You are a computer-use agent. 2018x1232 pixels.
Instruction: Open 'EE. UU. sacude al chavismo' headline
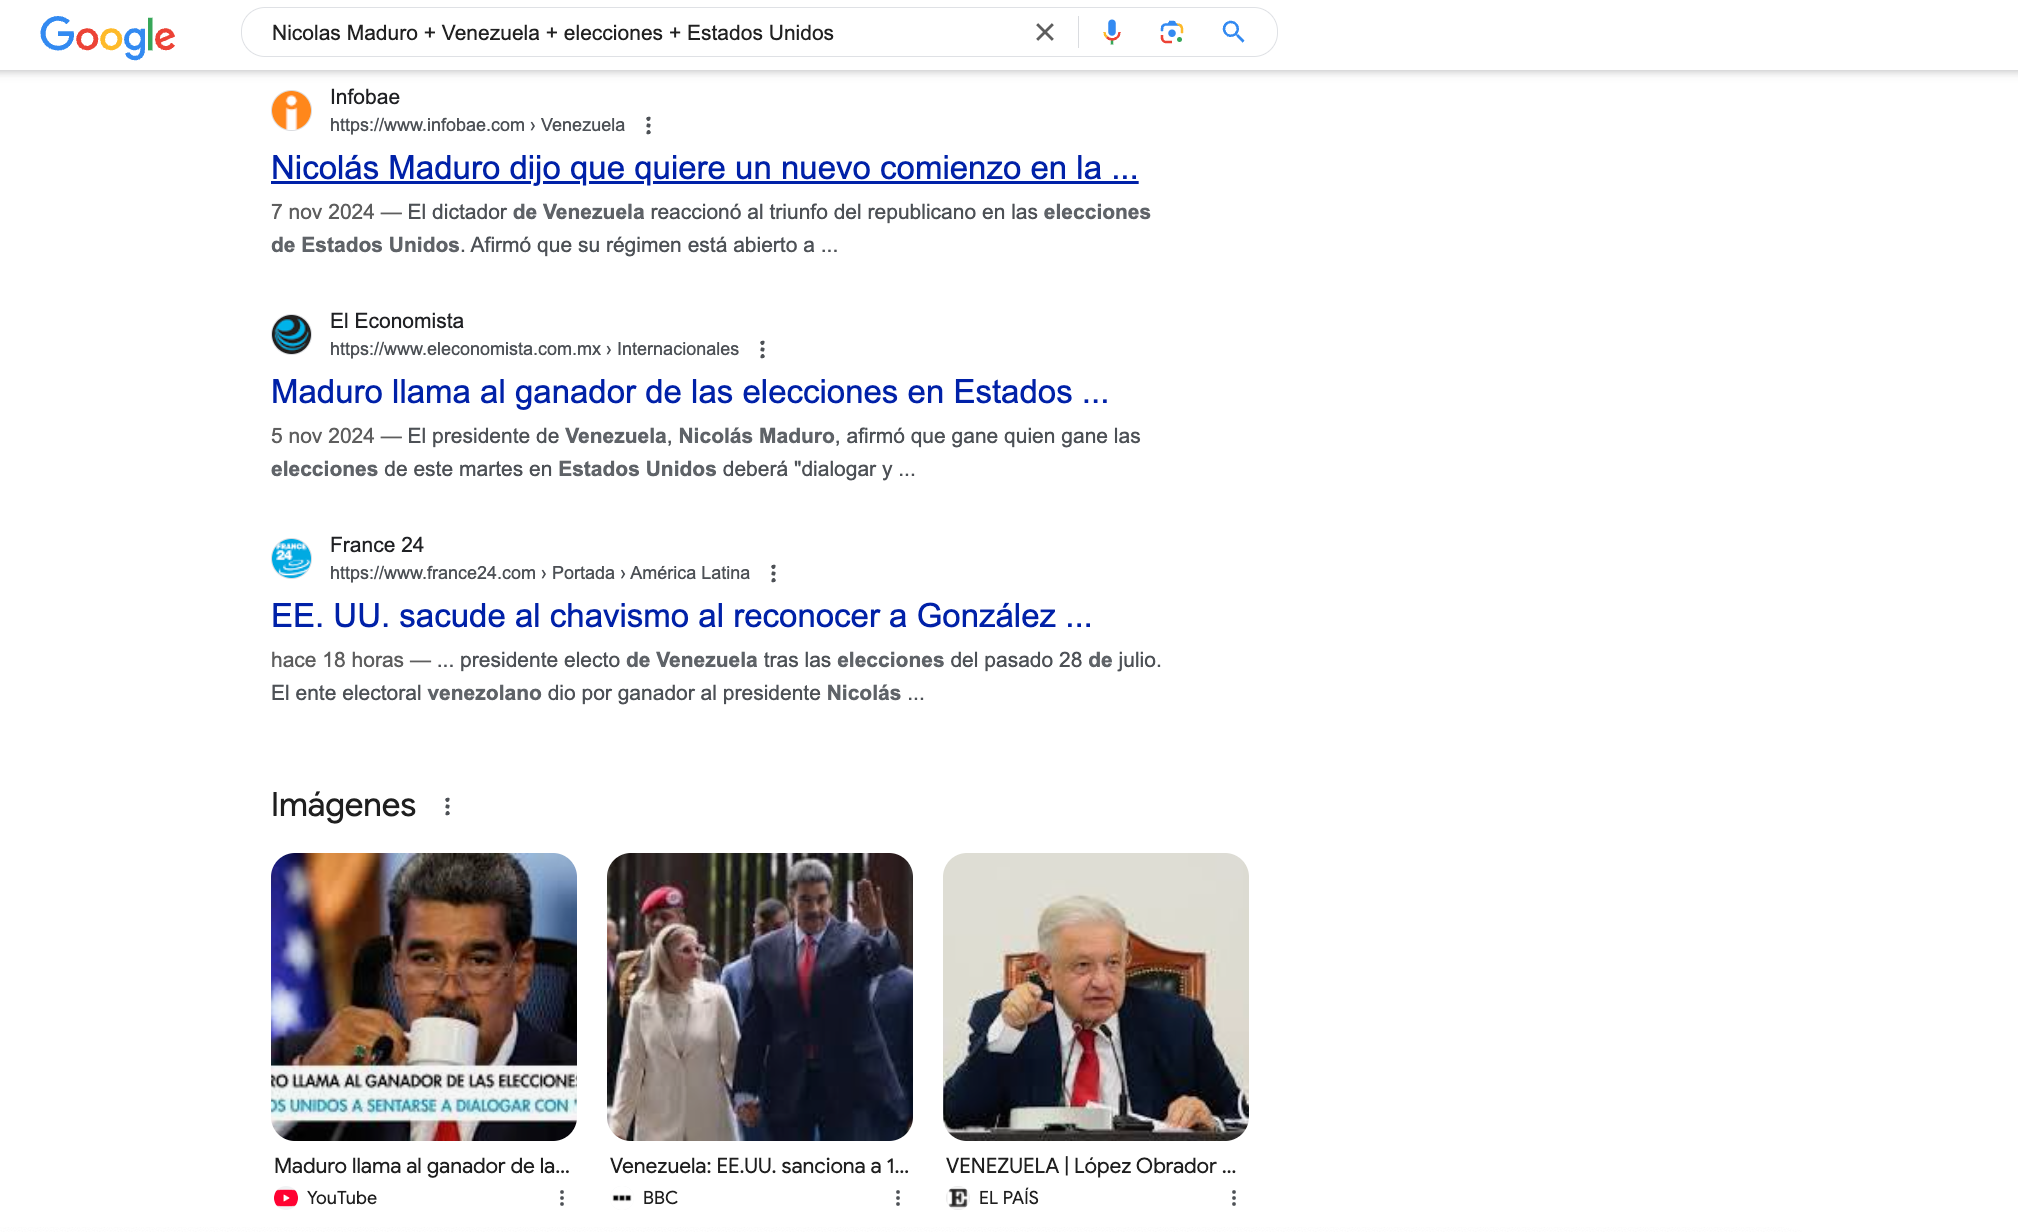click(x=681, y=616)
